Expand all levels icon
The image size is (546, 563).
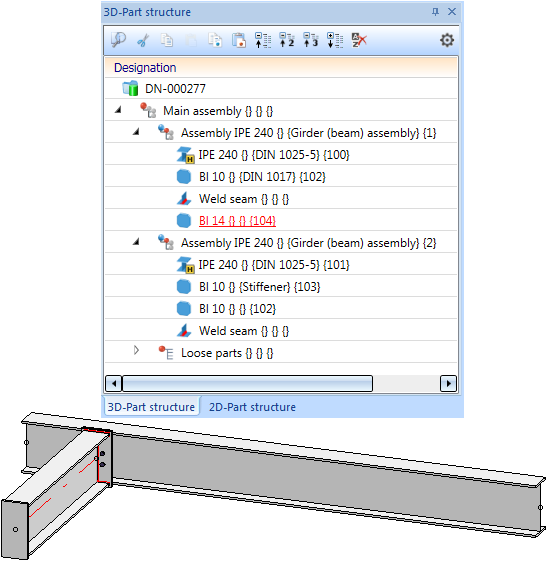[x=335, y=40]
